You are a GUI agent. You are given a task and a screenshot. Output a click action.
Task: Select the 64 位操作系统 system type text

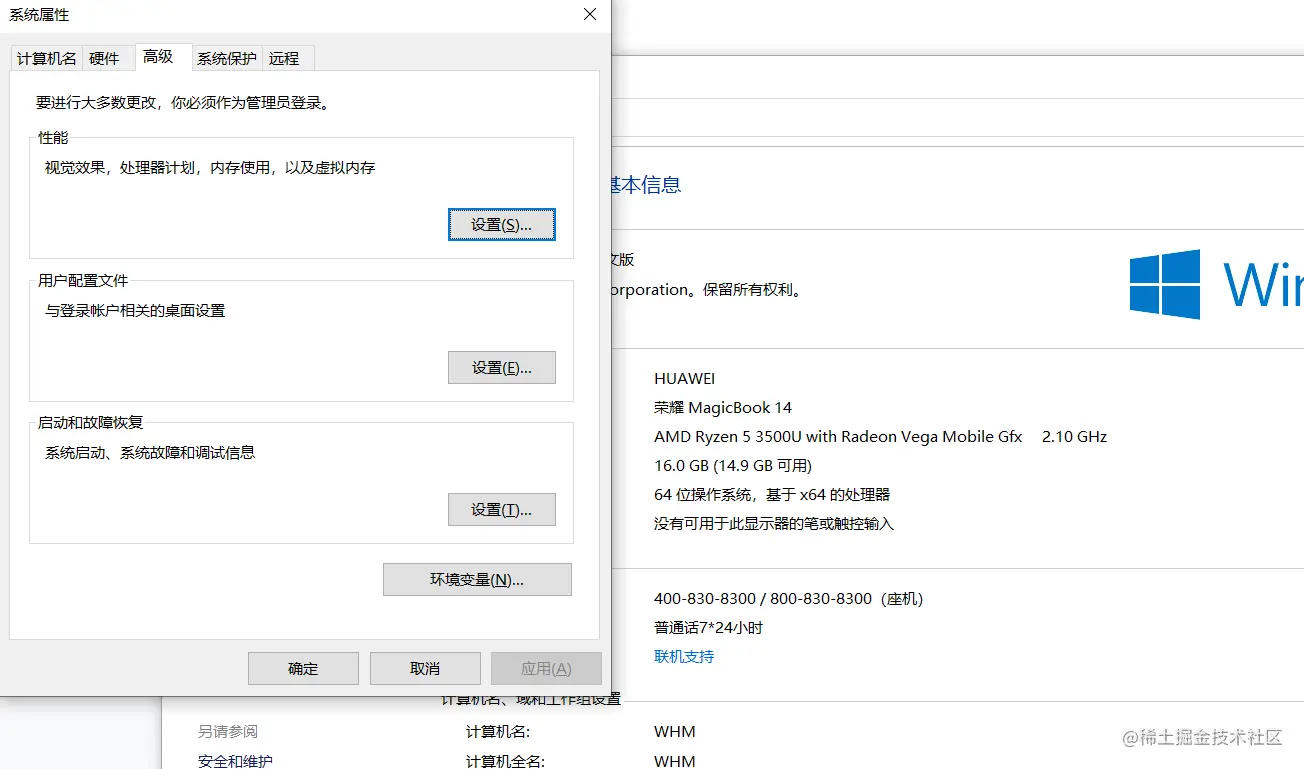point(772,494)
